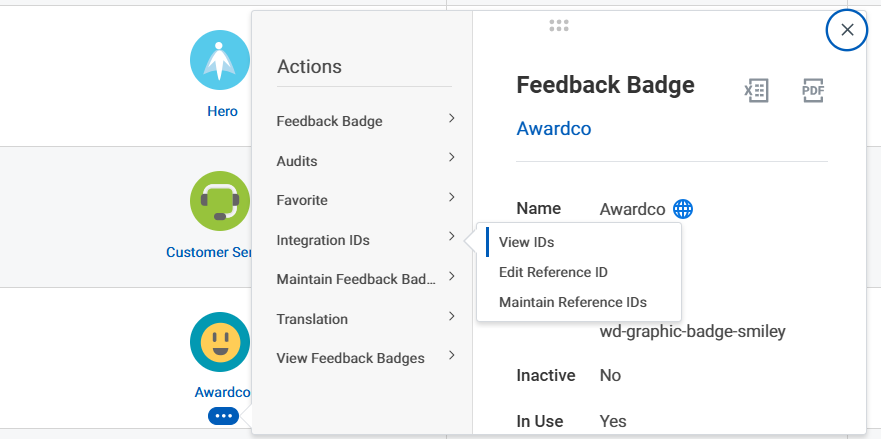Open the Awardco link under Feedback Badge
Image resolution: width=881 pixels, height=439 pixels.
coord(554,129)
